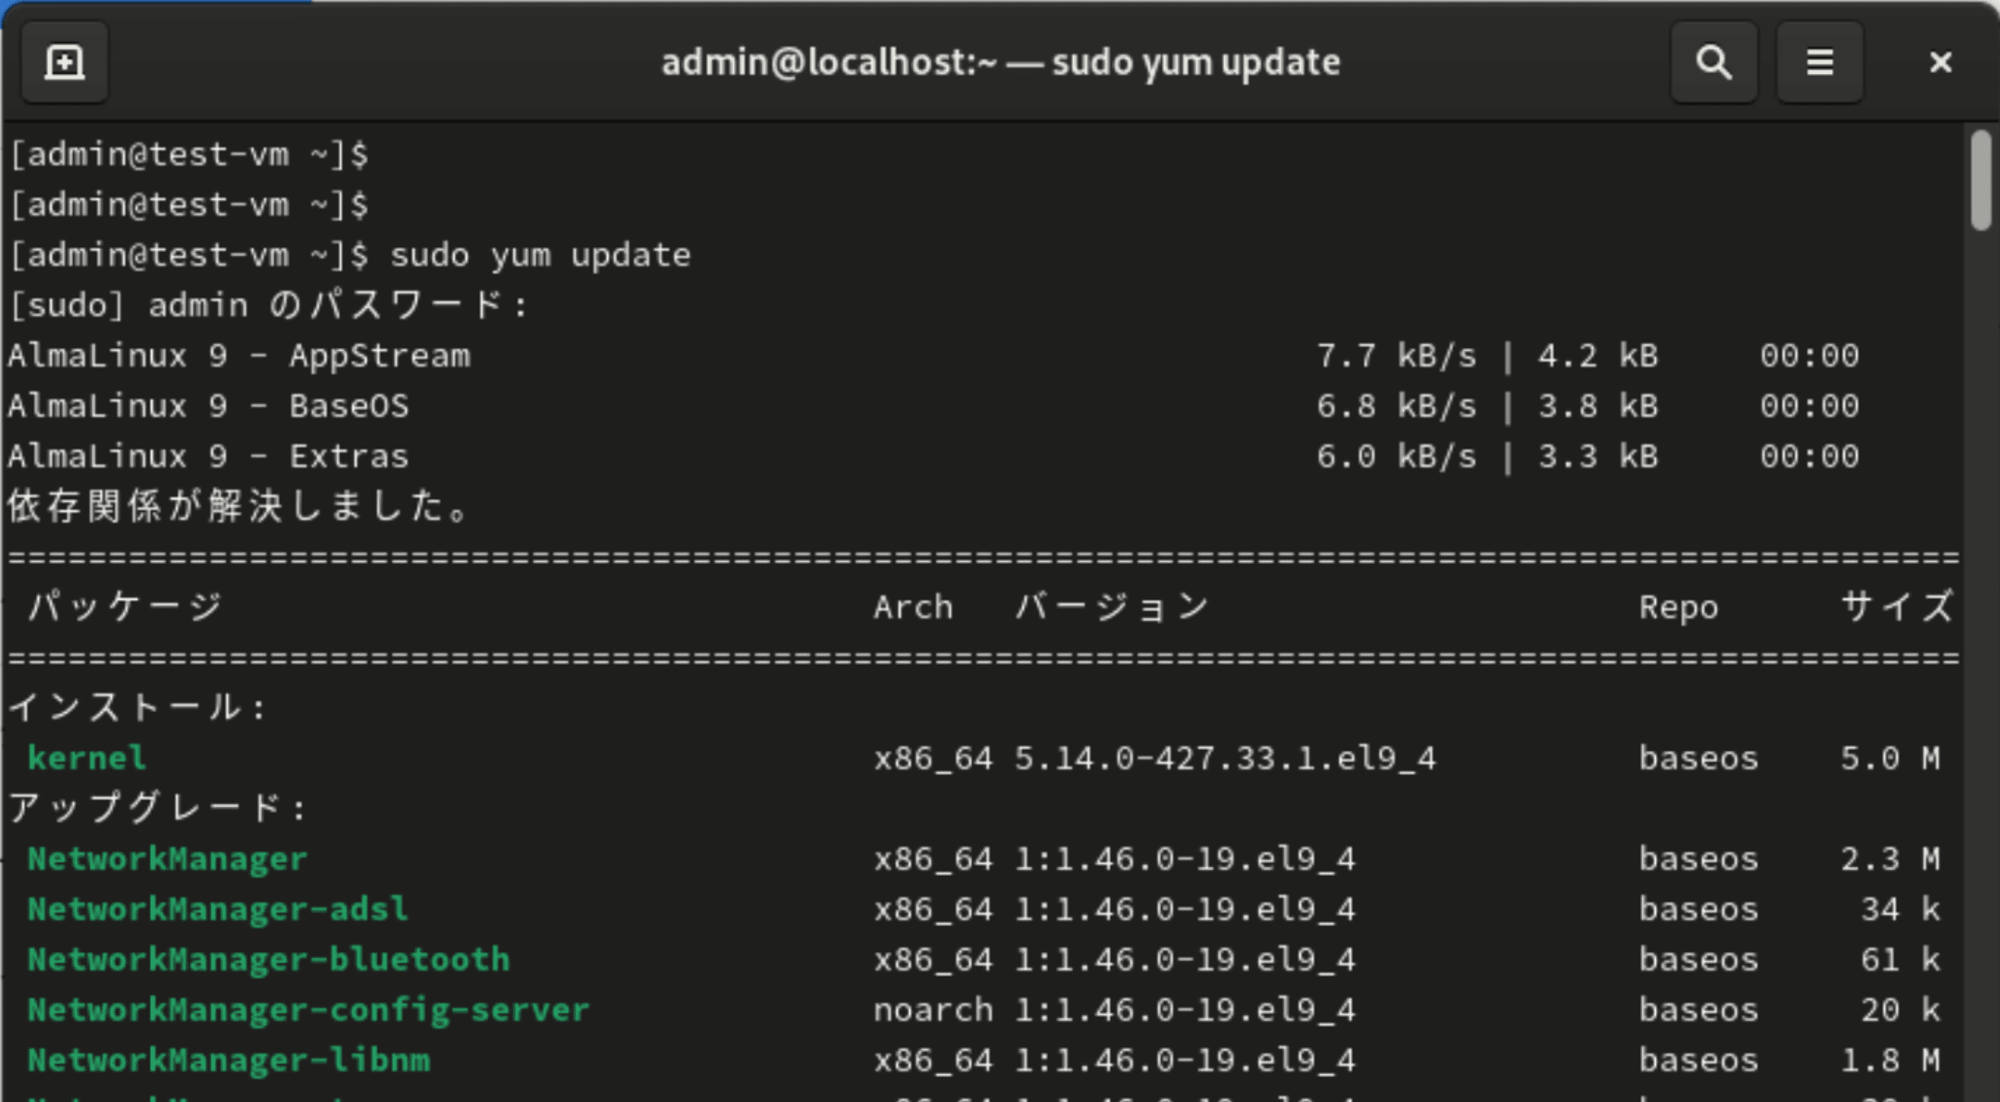Viewport: 2000px width, 1102px height.
Task: Click the sudo yum update command text
Action: (540, 255)
